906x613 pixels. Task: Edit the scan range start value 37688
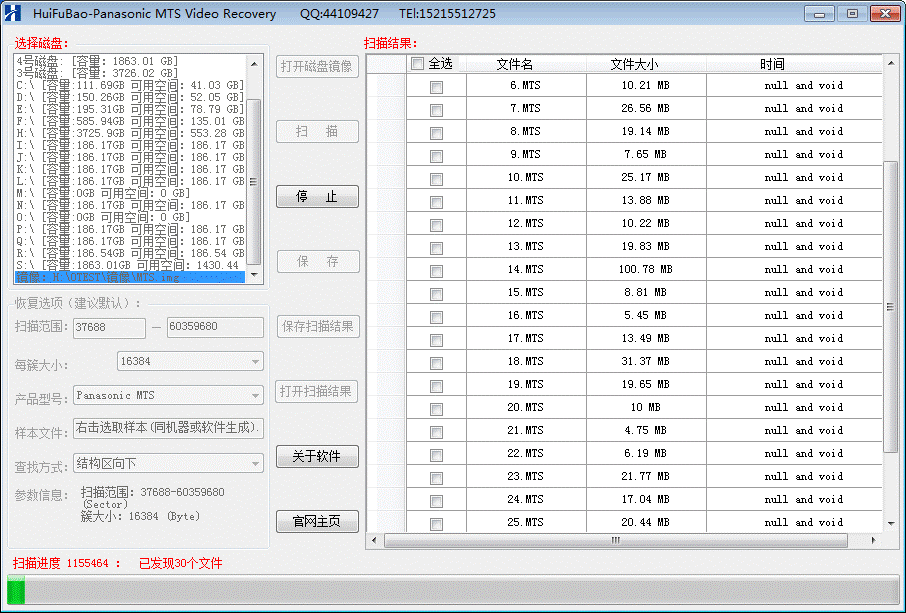point(108,327)
